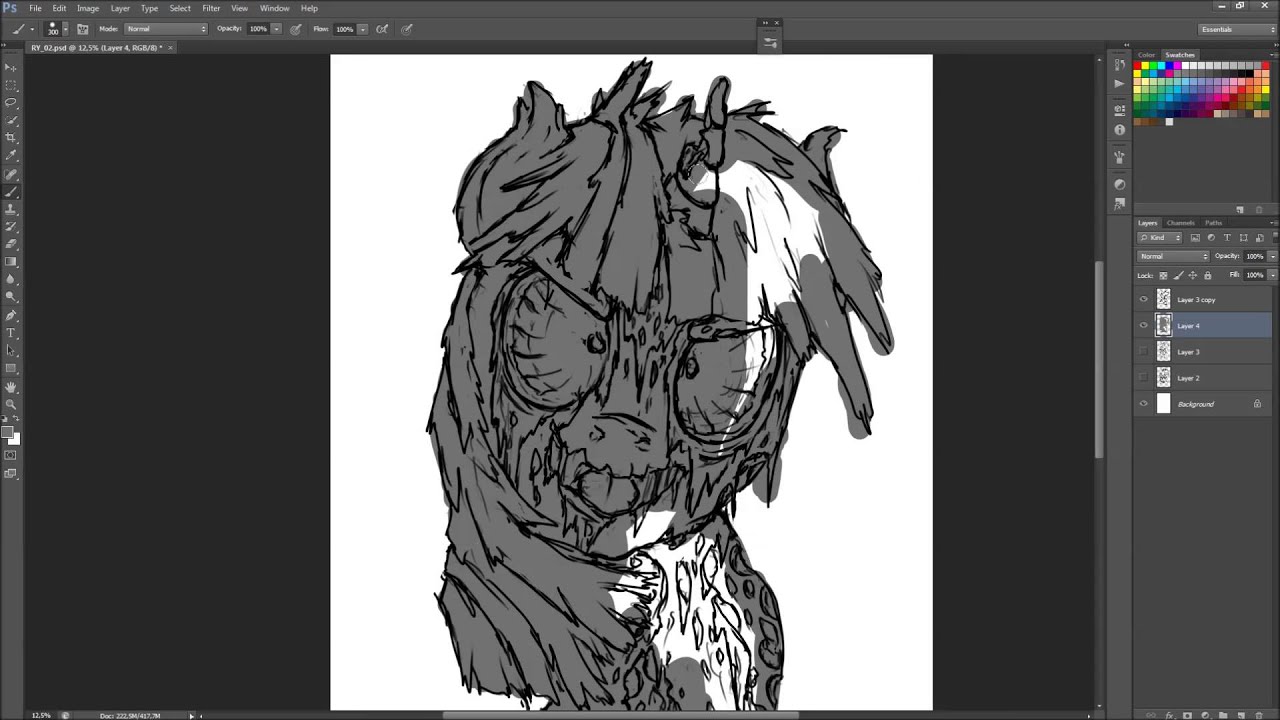The height and width of the screenshot is (720, 1280).
Task: Switch to the Color panel tab
Action: pyautogui.click(x=1146, y=55)
